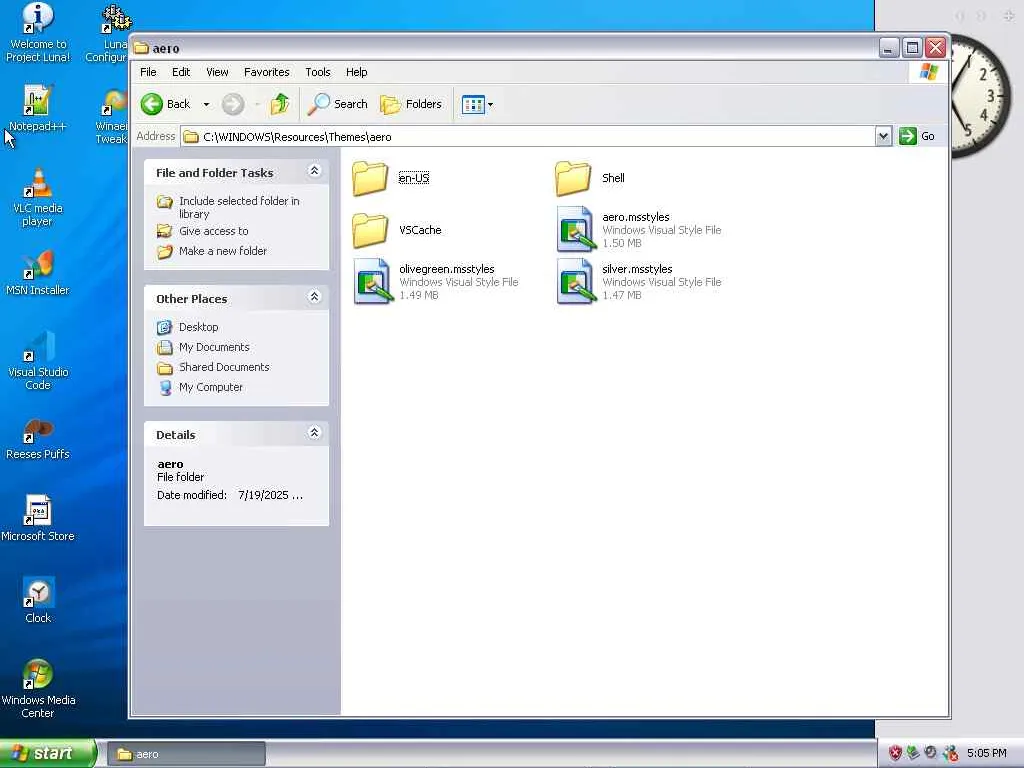Click the taskbar clock showing 5:05 PM
Image resolution: width=1024 pixels, height=768 pixels.
tap(987, 753)
